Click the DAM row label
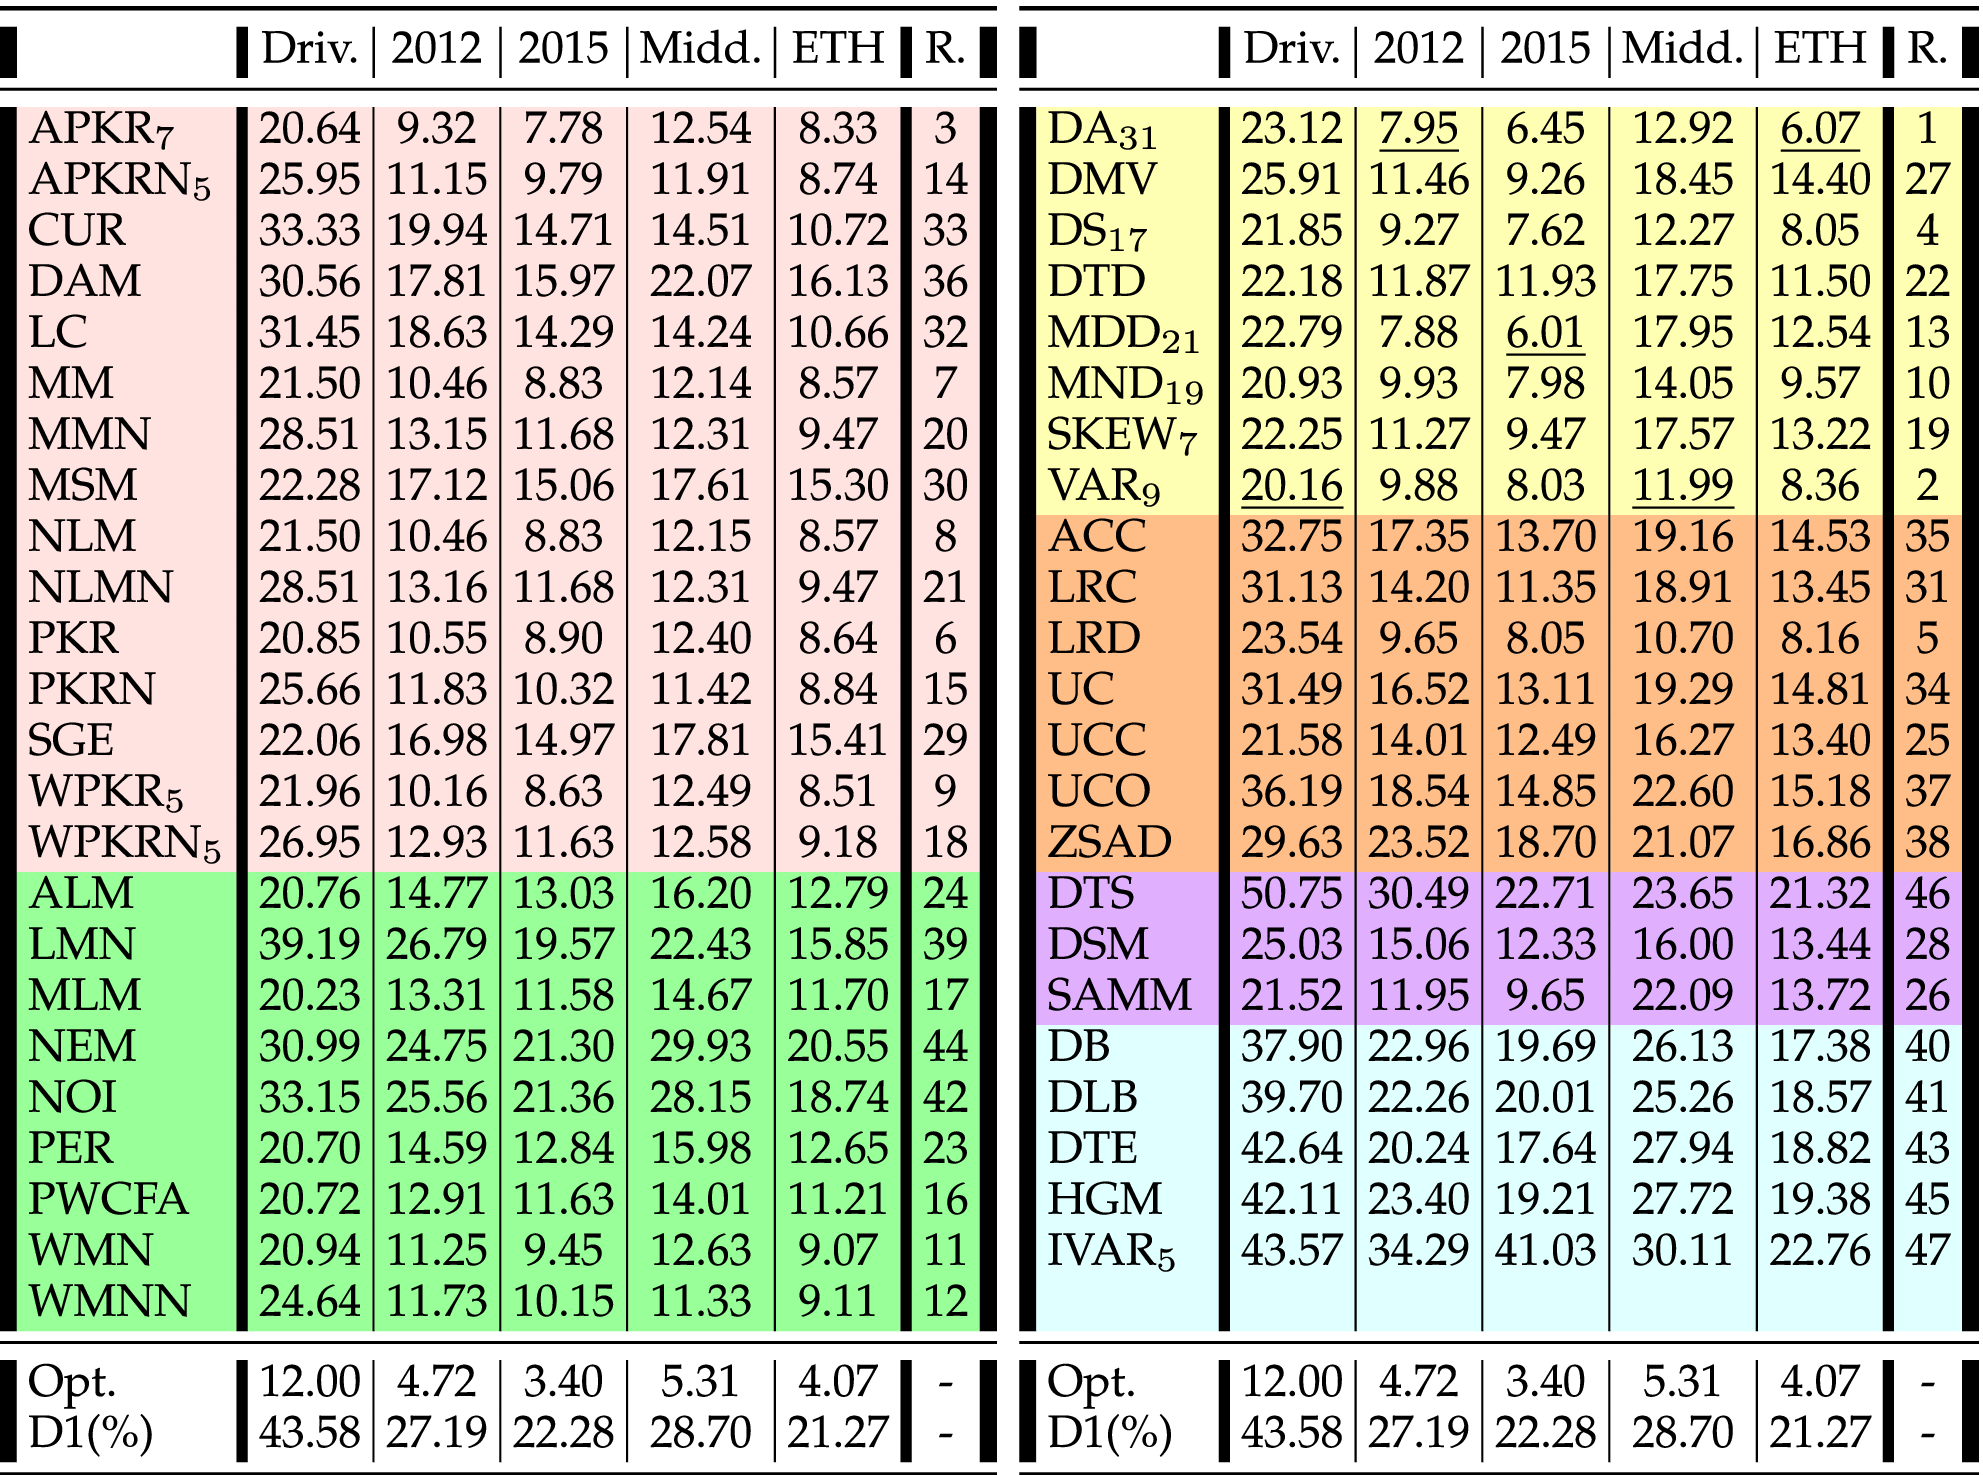 pos(85,281)
